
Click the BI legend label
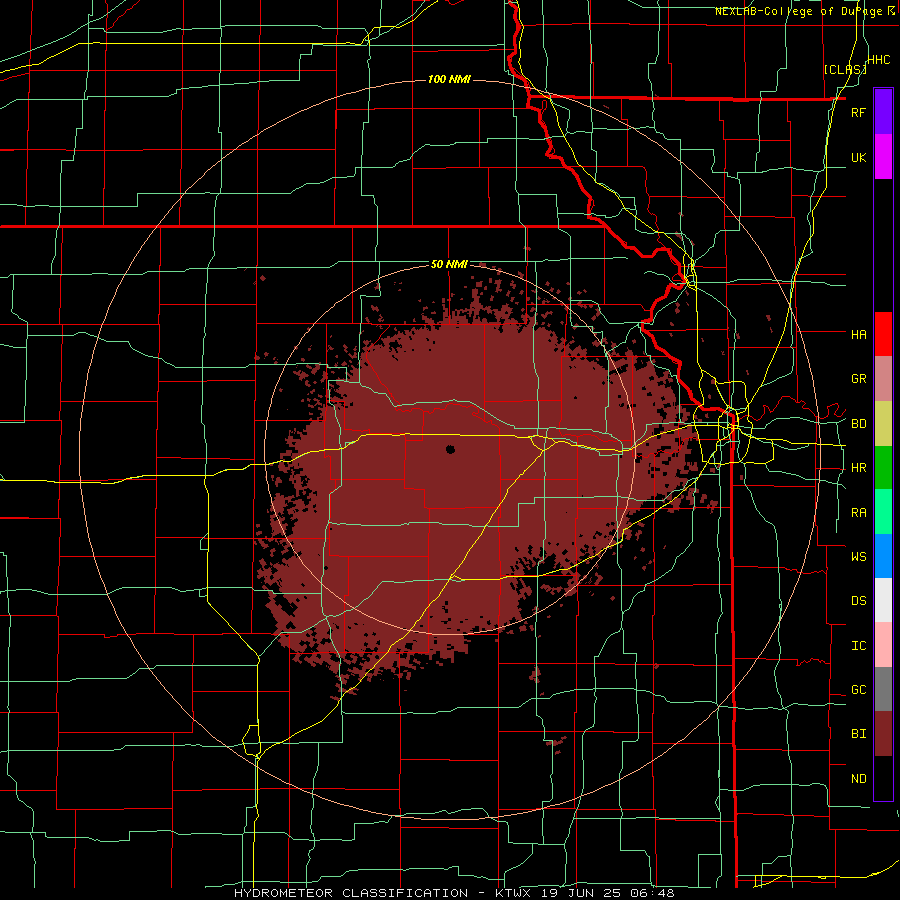pyautogui.click(x=858, y=734)
